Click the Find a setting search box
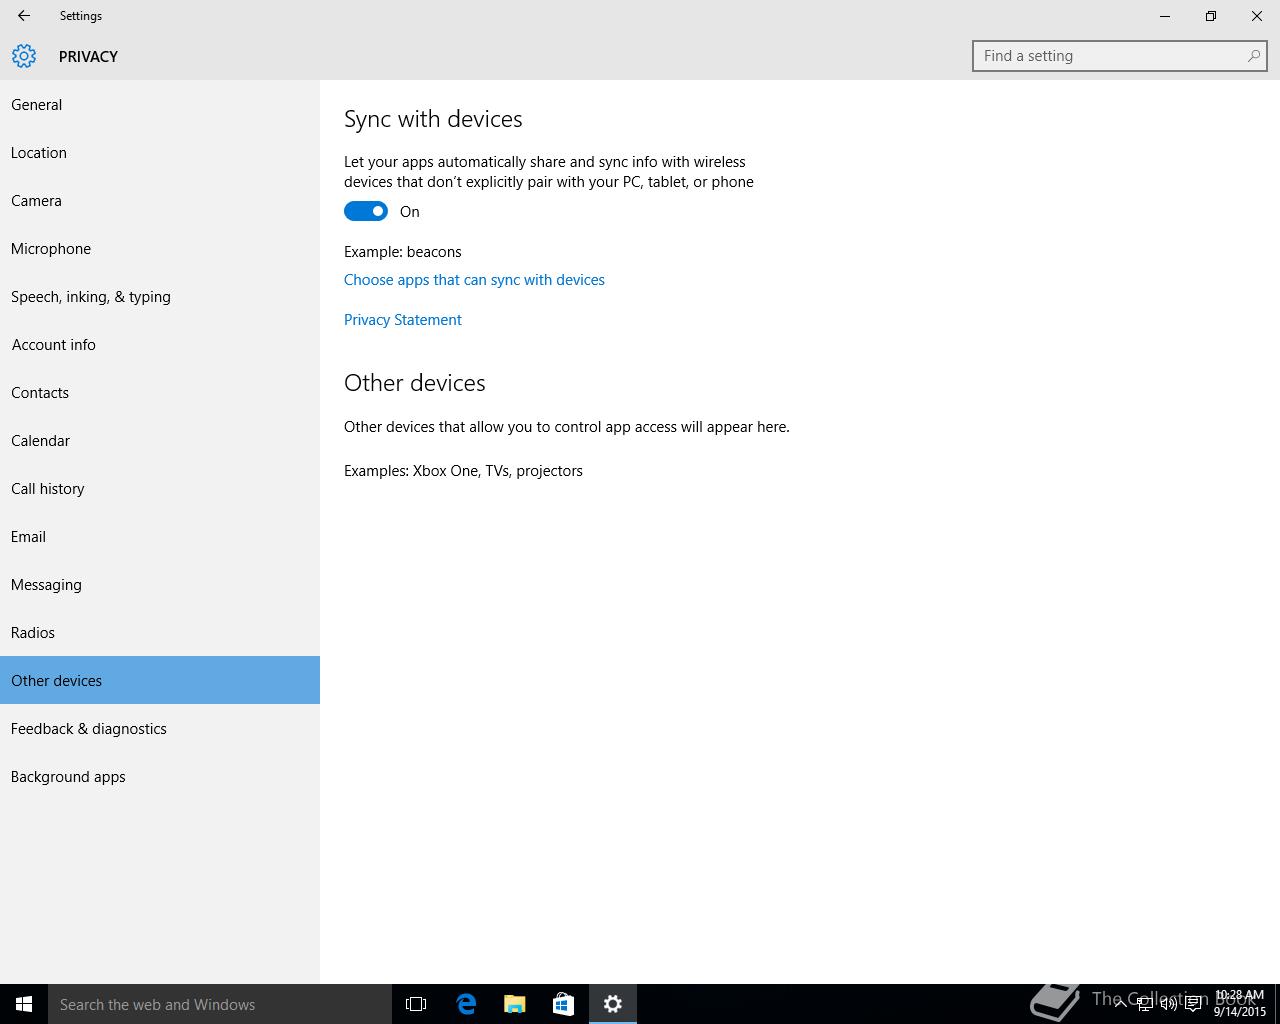 click(x=1112, y=56)
